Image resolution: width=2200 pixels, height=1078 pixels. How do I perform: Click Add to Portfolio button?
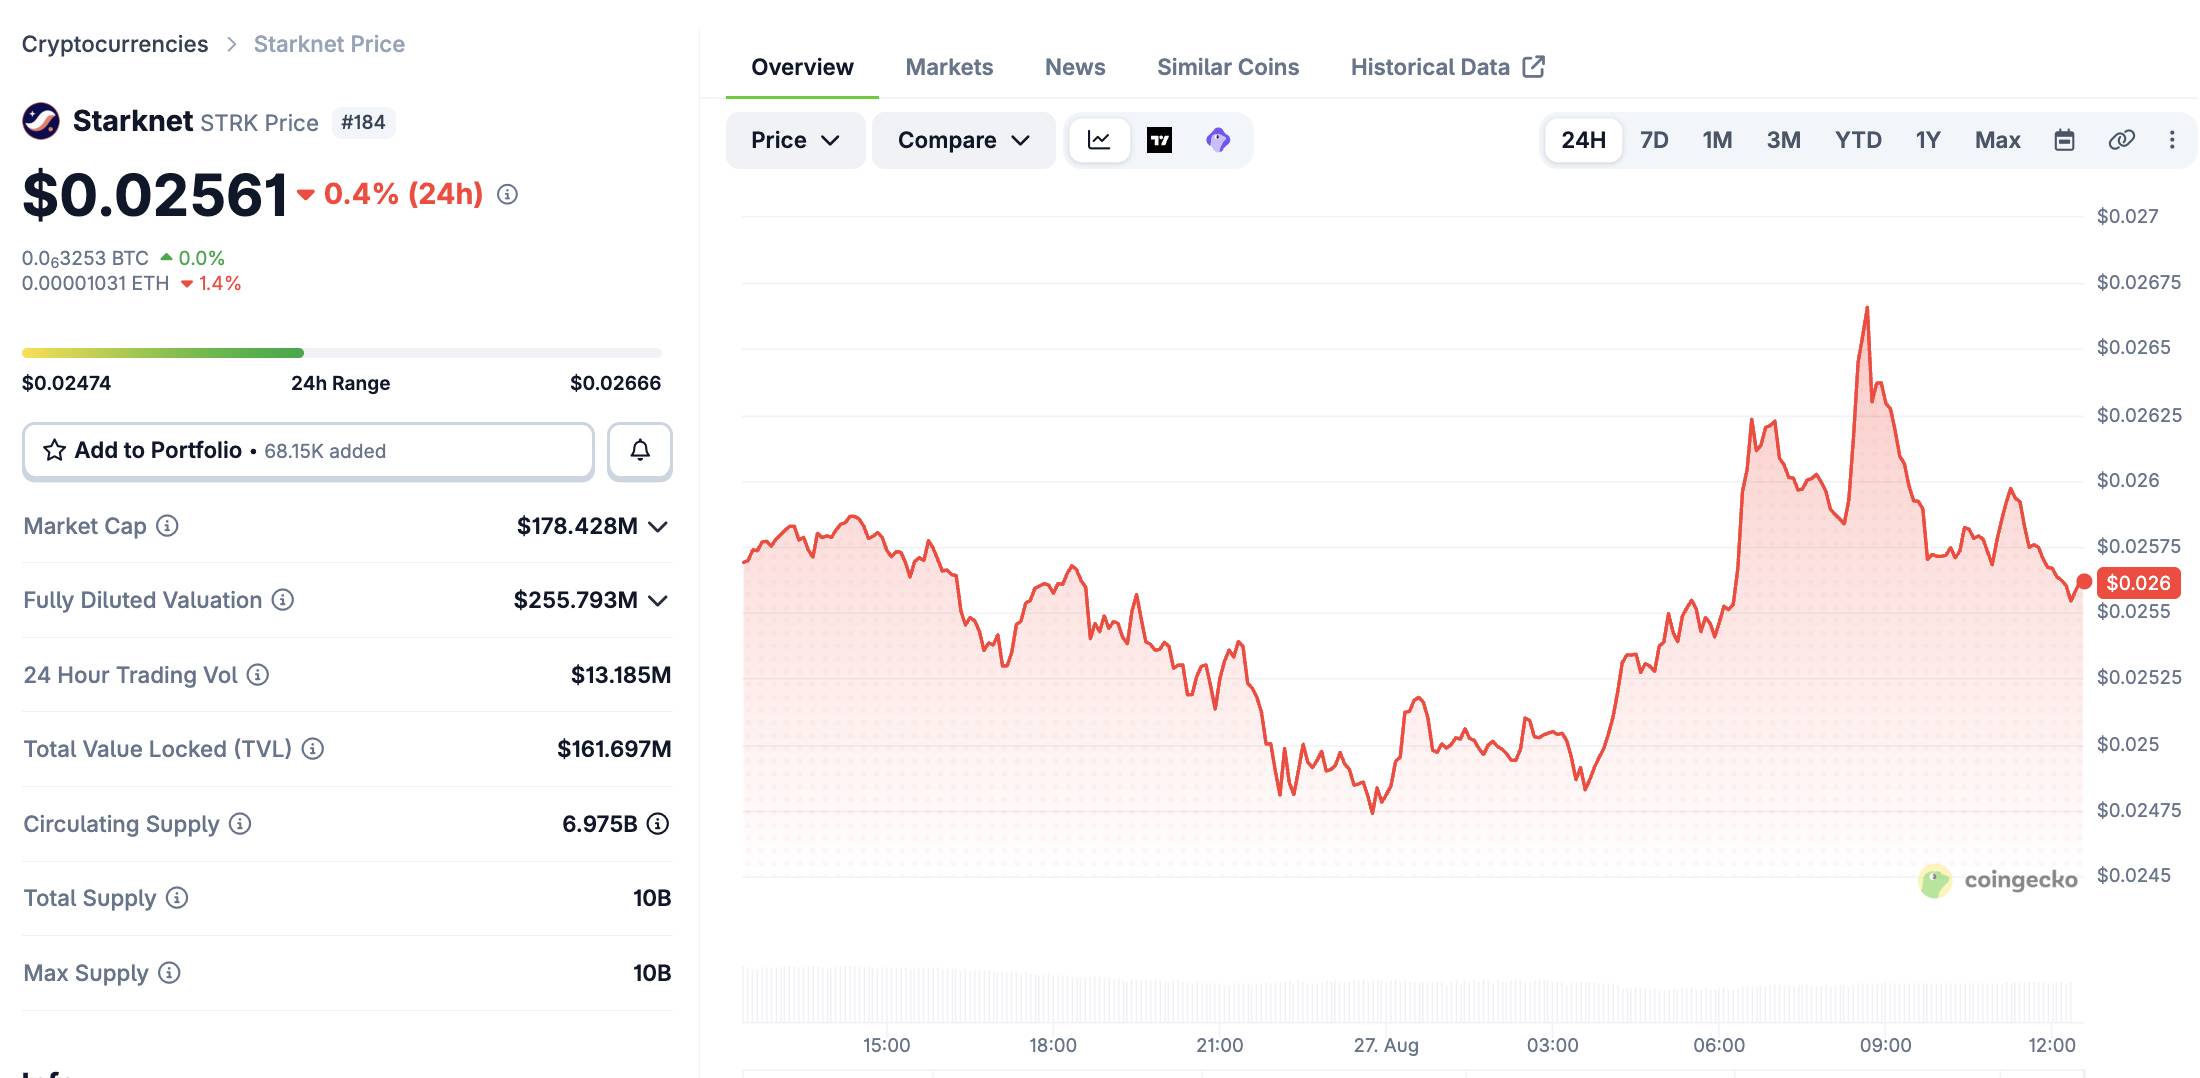click(308, 451)
